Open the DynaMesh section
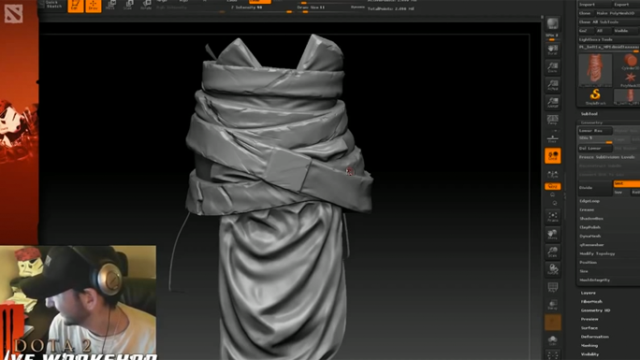Screen dimensions: 640x360 590,236
